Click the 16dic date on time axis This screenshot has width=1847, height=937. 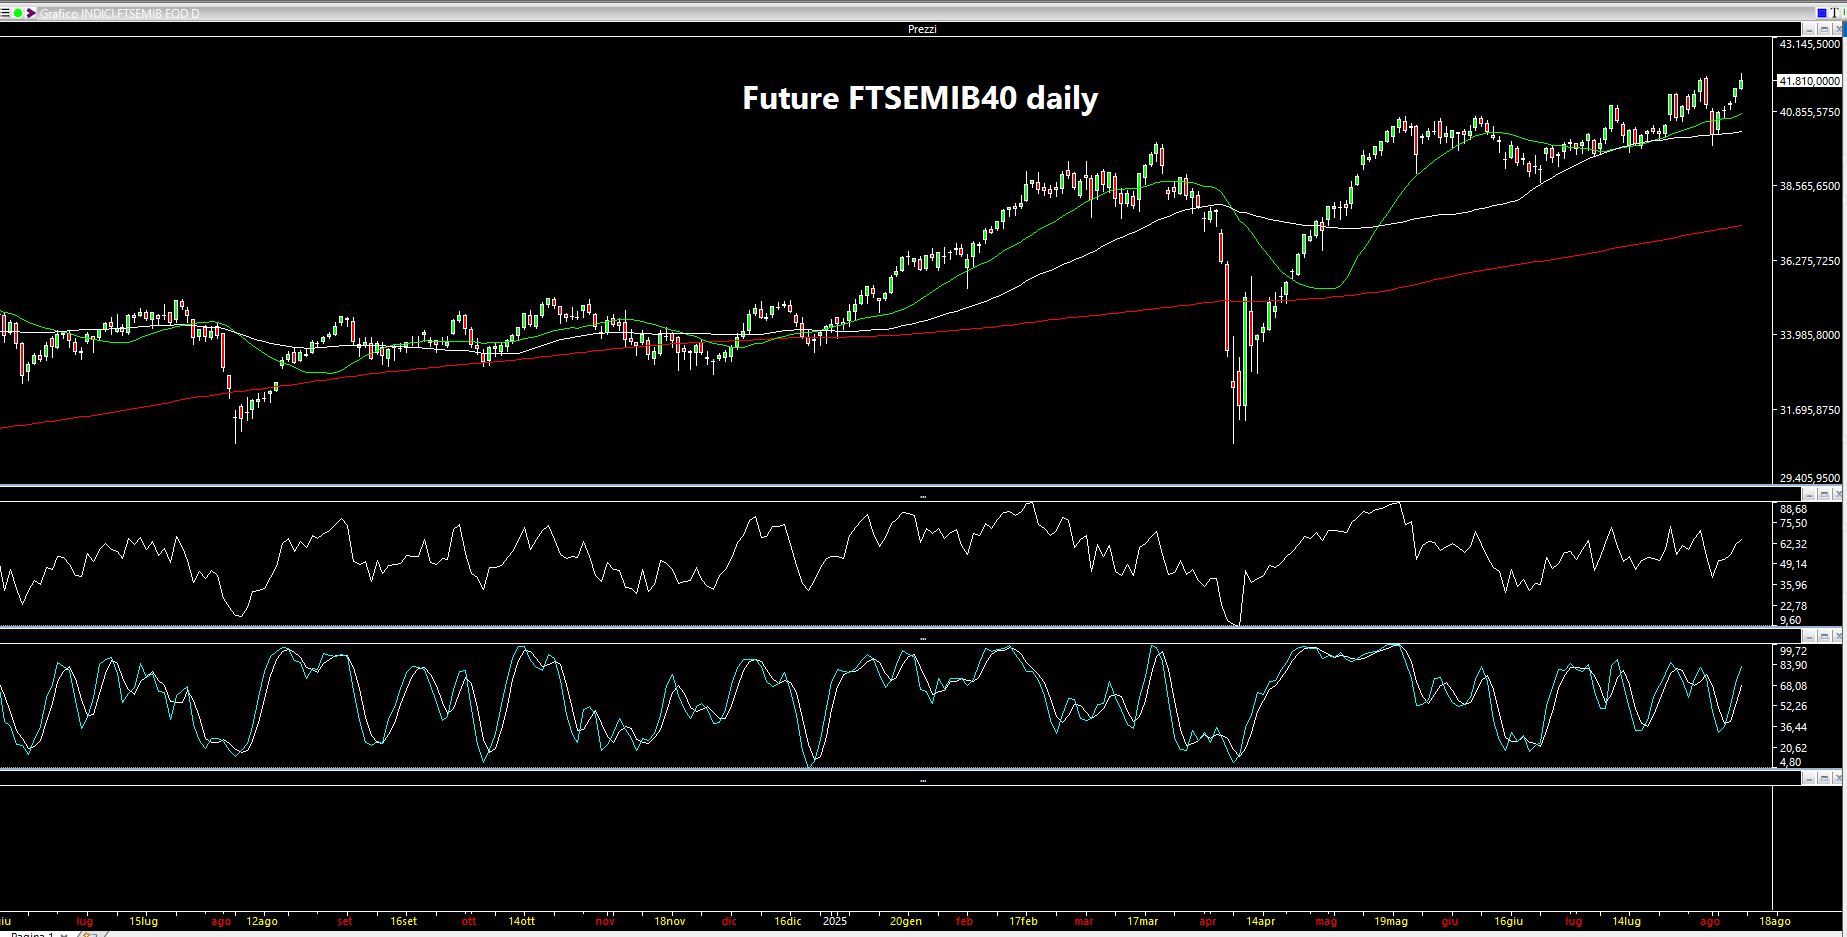tap(788, 921)
